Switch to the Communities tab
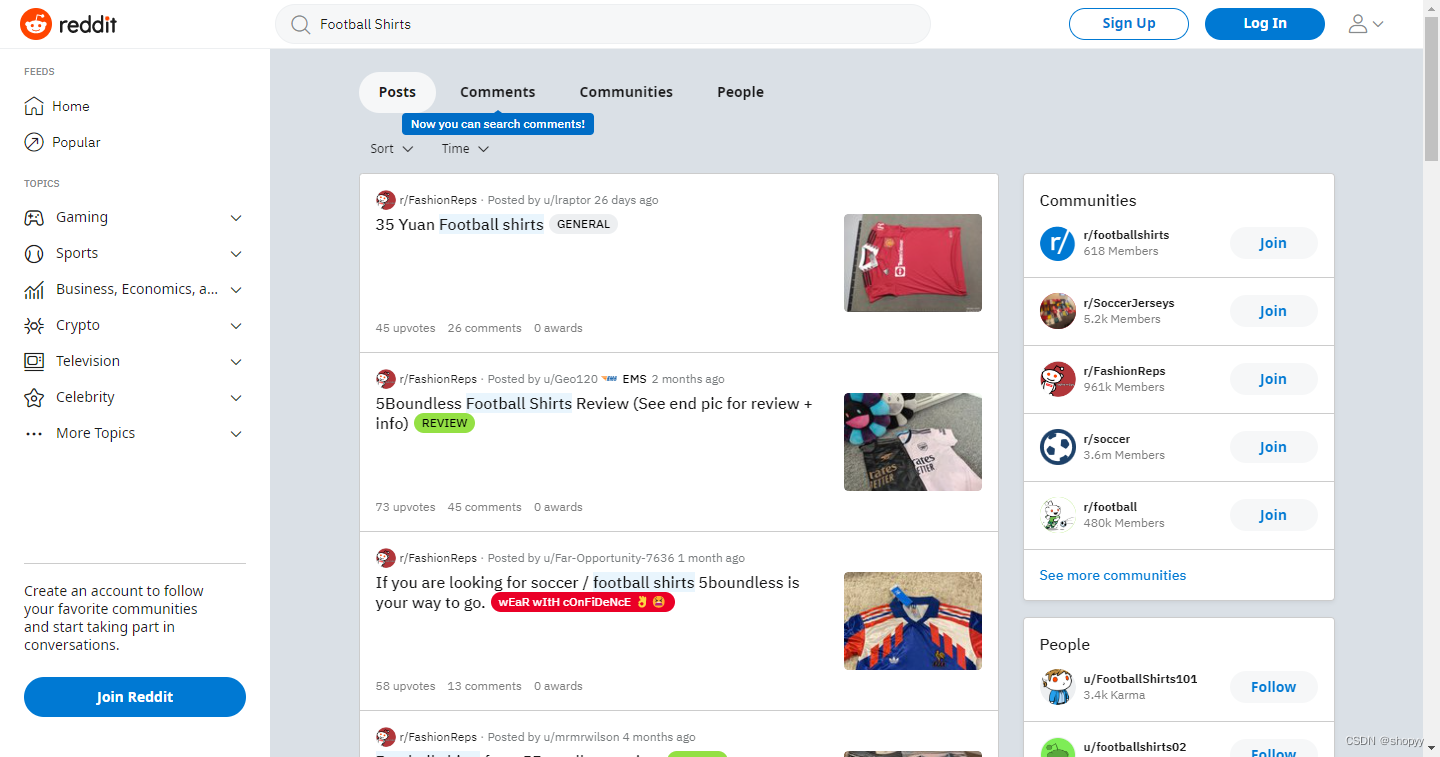The height and width of the screenshot is (757, 1440). coord(626,92)
